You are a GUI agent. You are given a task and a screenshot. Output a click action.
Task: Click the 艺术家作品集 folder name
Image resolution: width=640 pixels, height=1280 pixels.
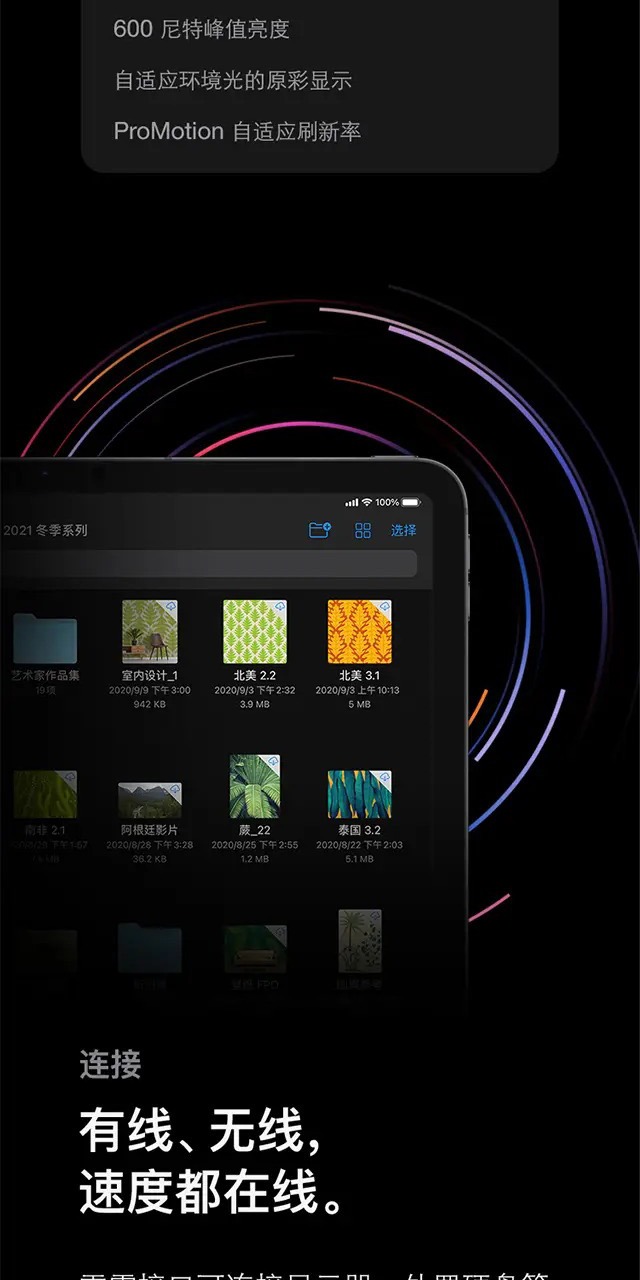coord(45,676)
